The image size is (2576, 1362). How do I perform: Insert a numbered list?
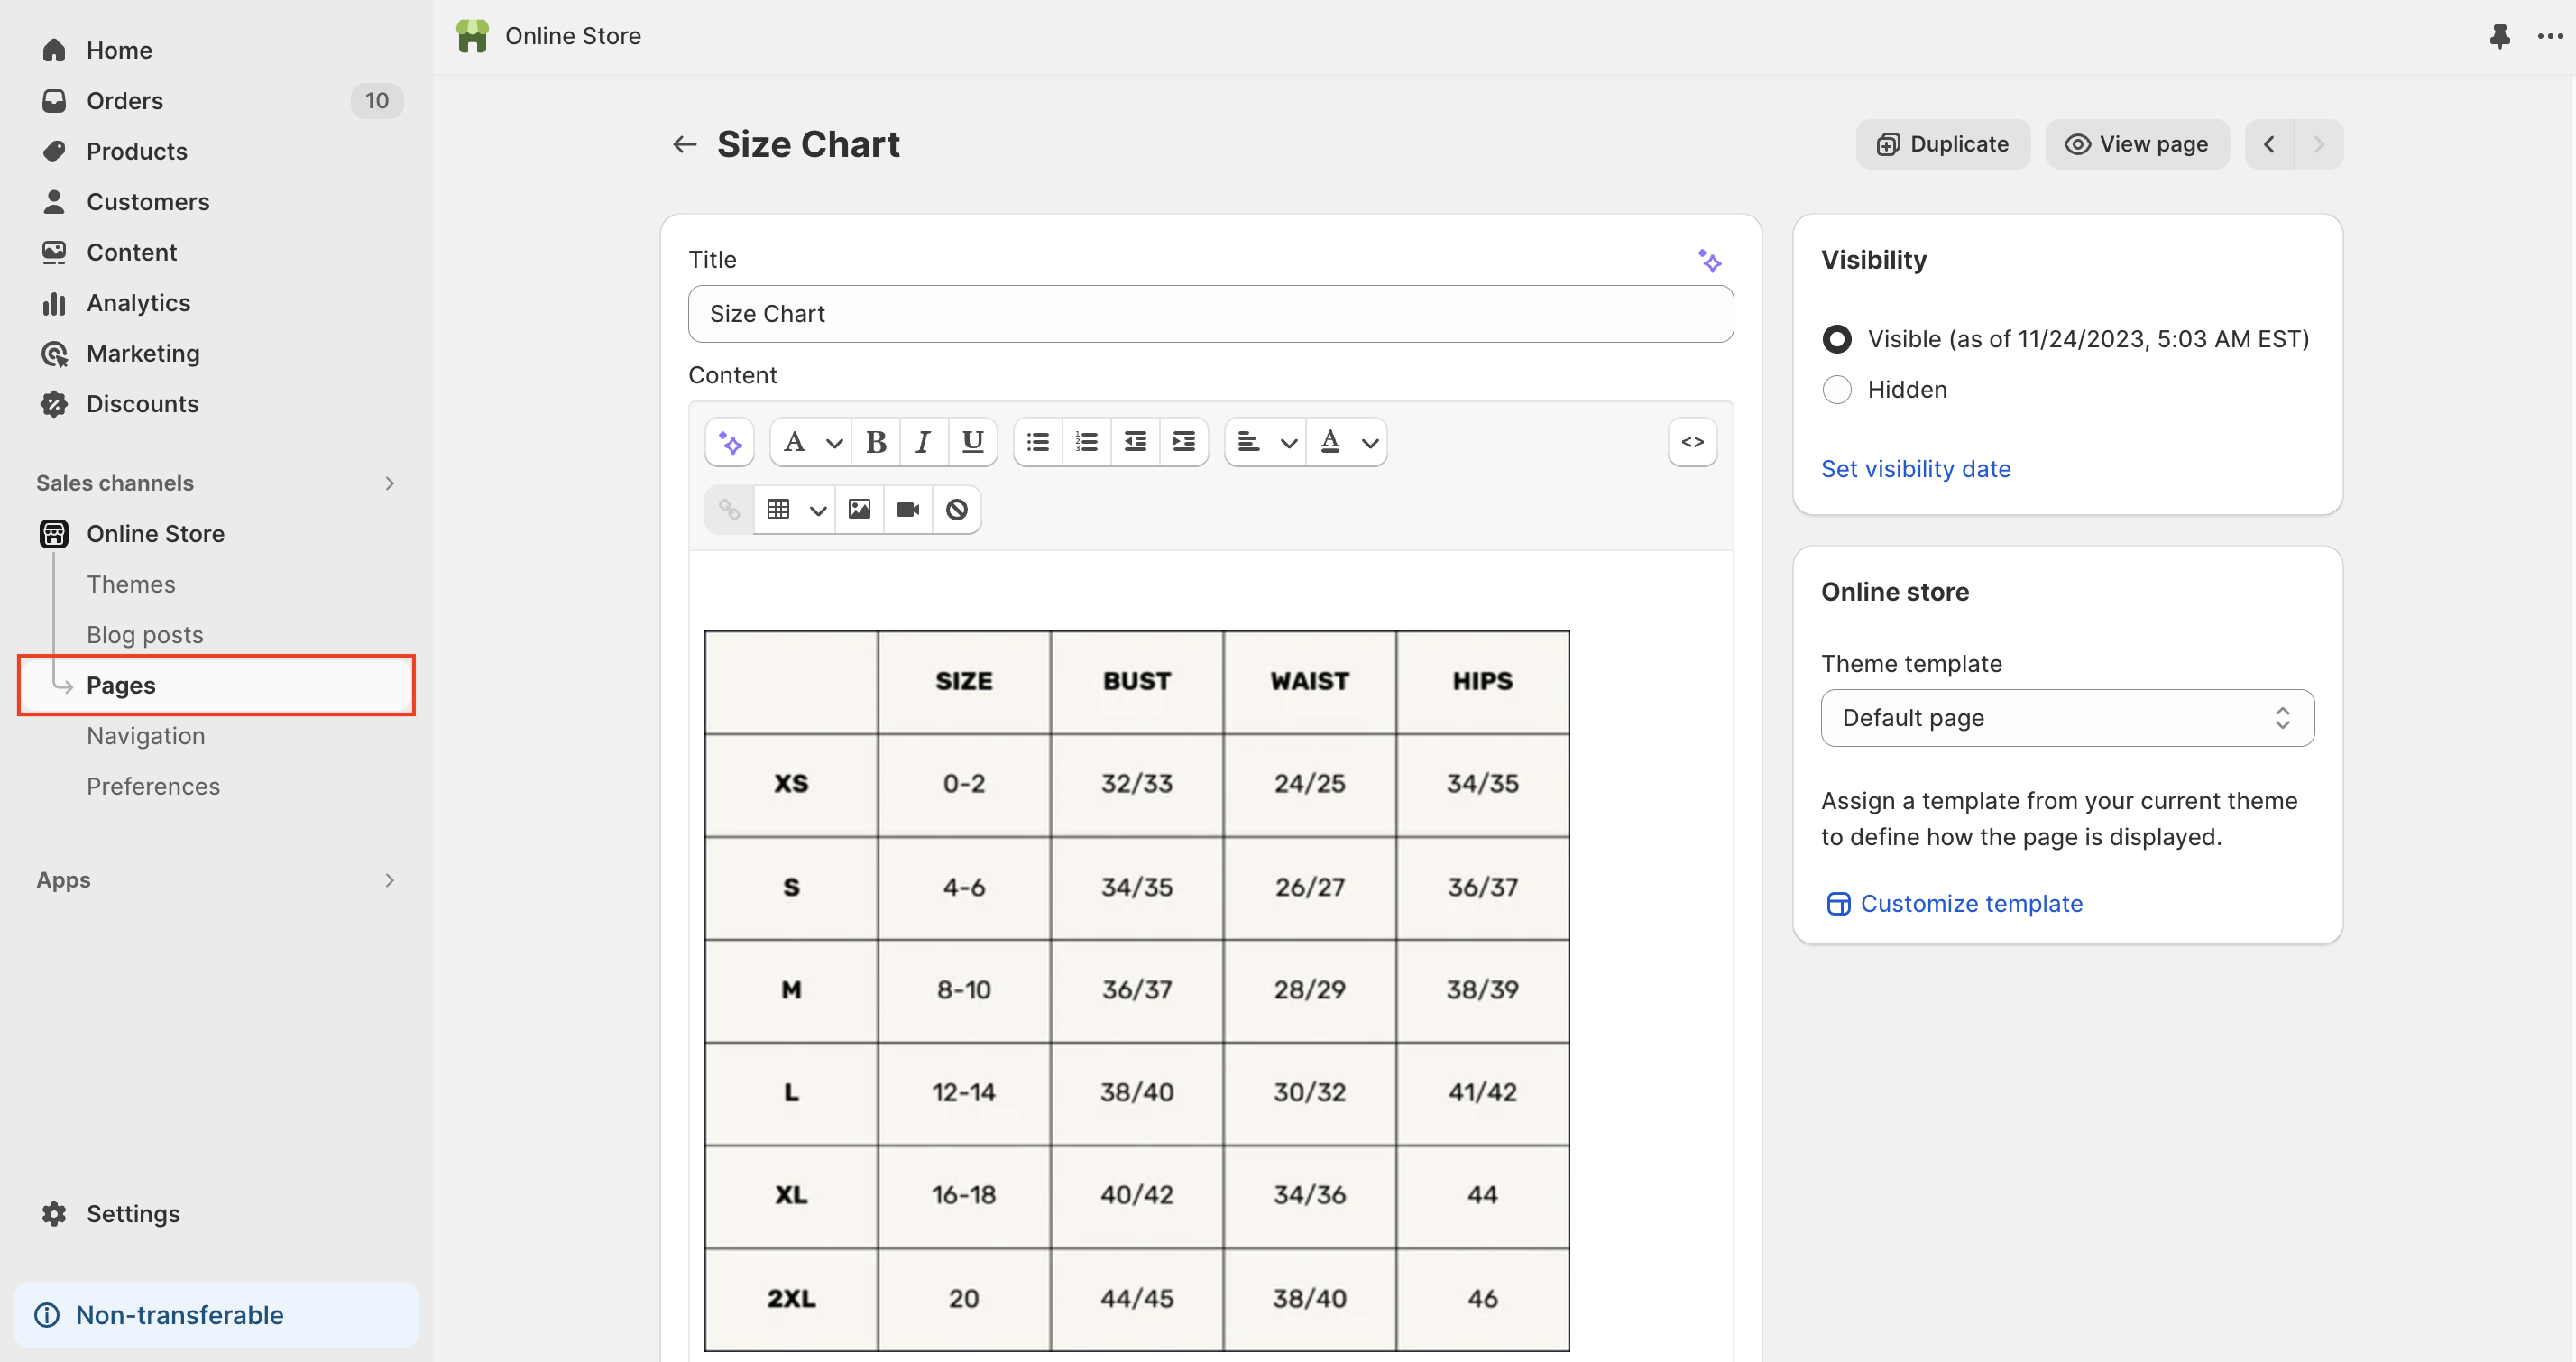tap(1086, 442)
